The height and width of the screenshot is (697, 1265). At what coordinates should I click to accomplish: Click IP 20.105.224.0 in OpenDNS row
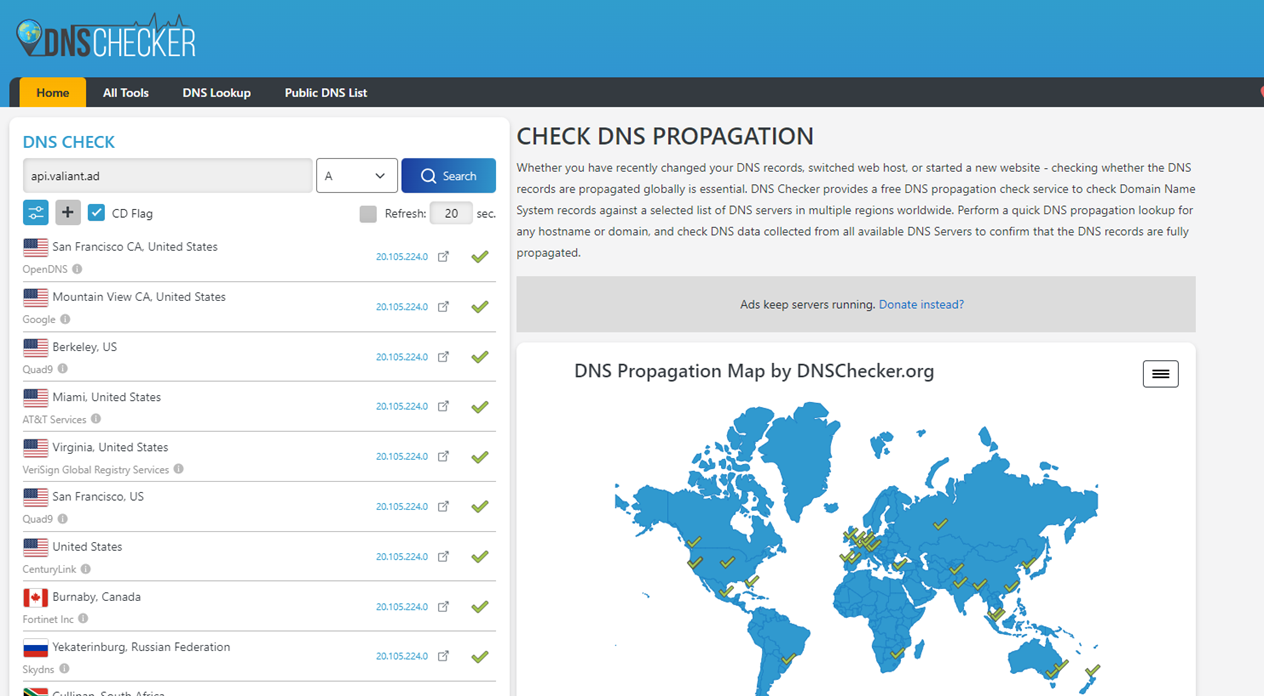pyautogui.click(x=402, y=257)
